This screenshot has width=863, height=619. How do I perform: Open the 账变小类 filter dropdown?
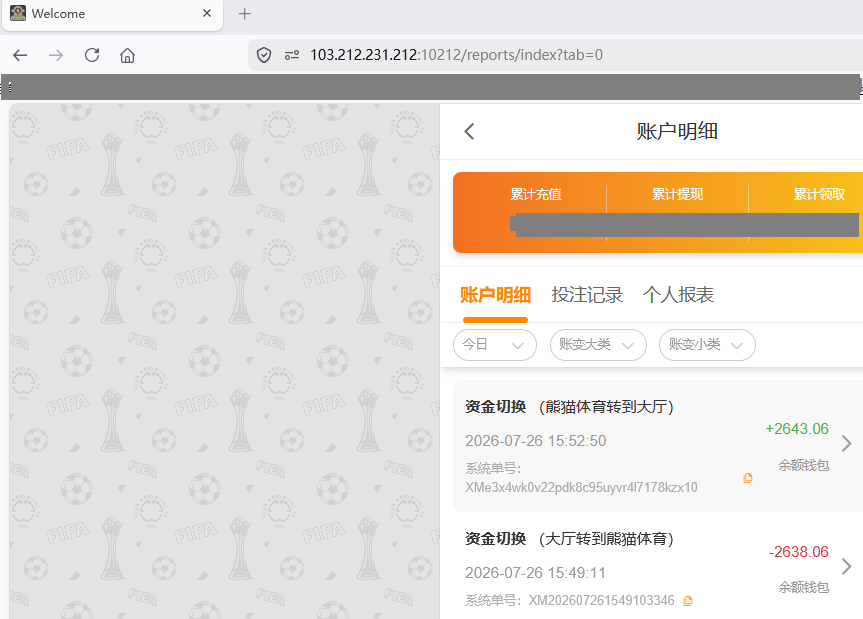click(707, 345)
